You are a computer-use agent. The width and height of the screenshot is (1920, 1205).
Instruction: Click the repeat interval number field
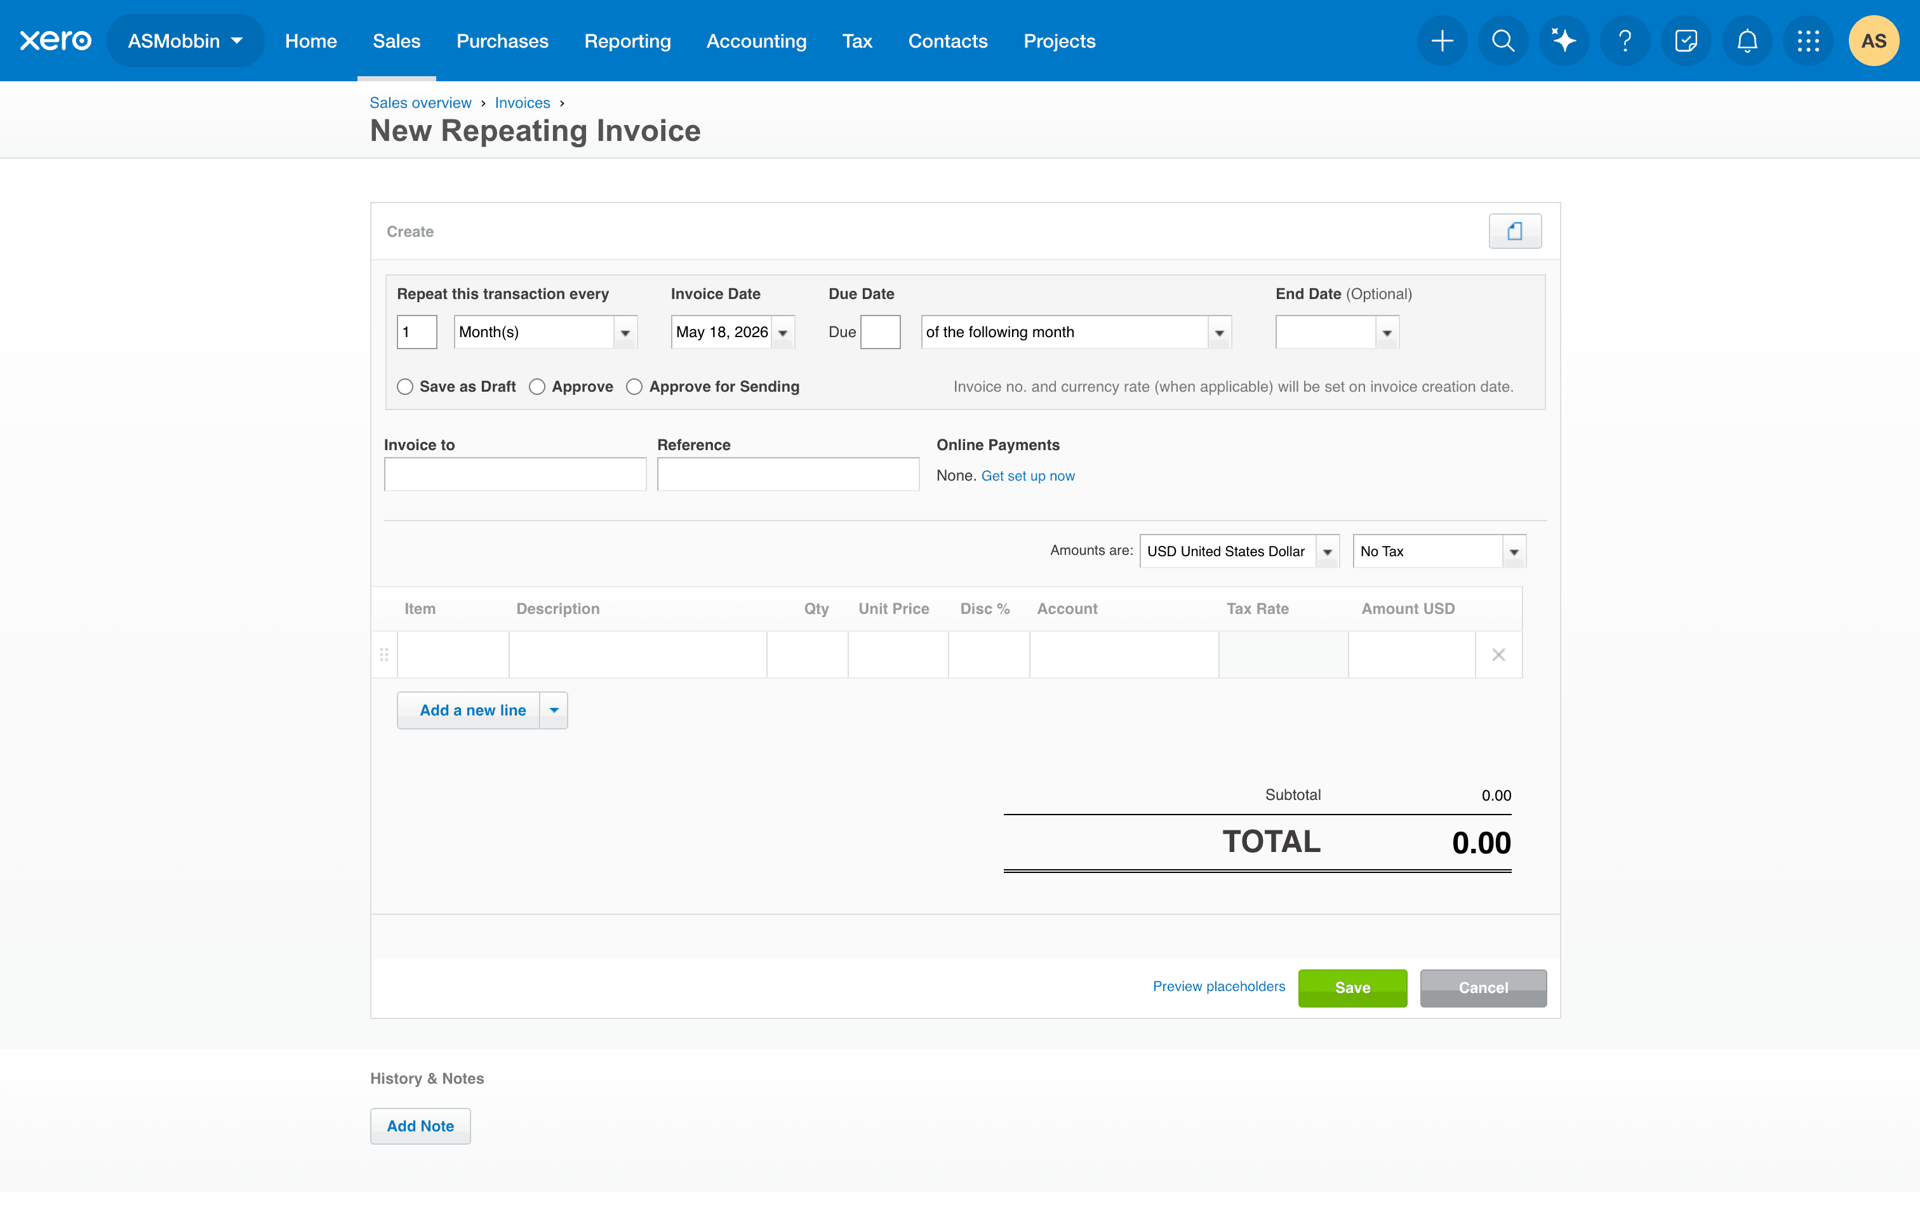click(x=417, y=332)
